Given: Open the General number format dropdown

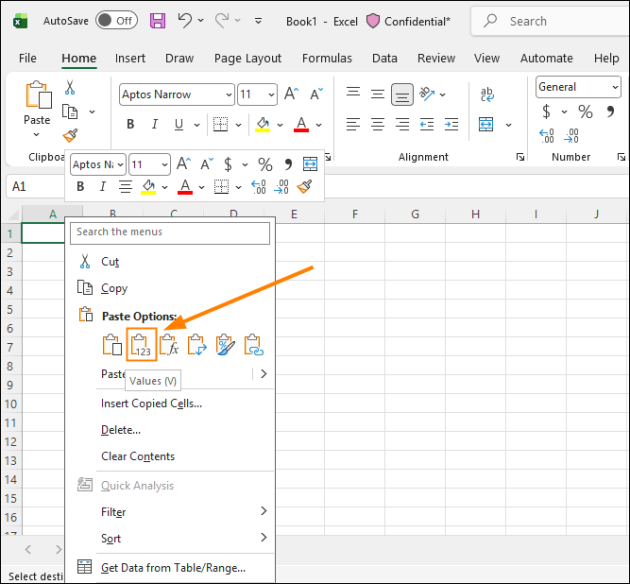Looking at the screenshot, I should [x=615, y=87].
